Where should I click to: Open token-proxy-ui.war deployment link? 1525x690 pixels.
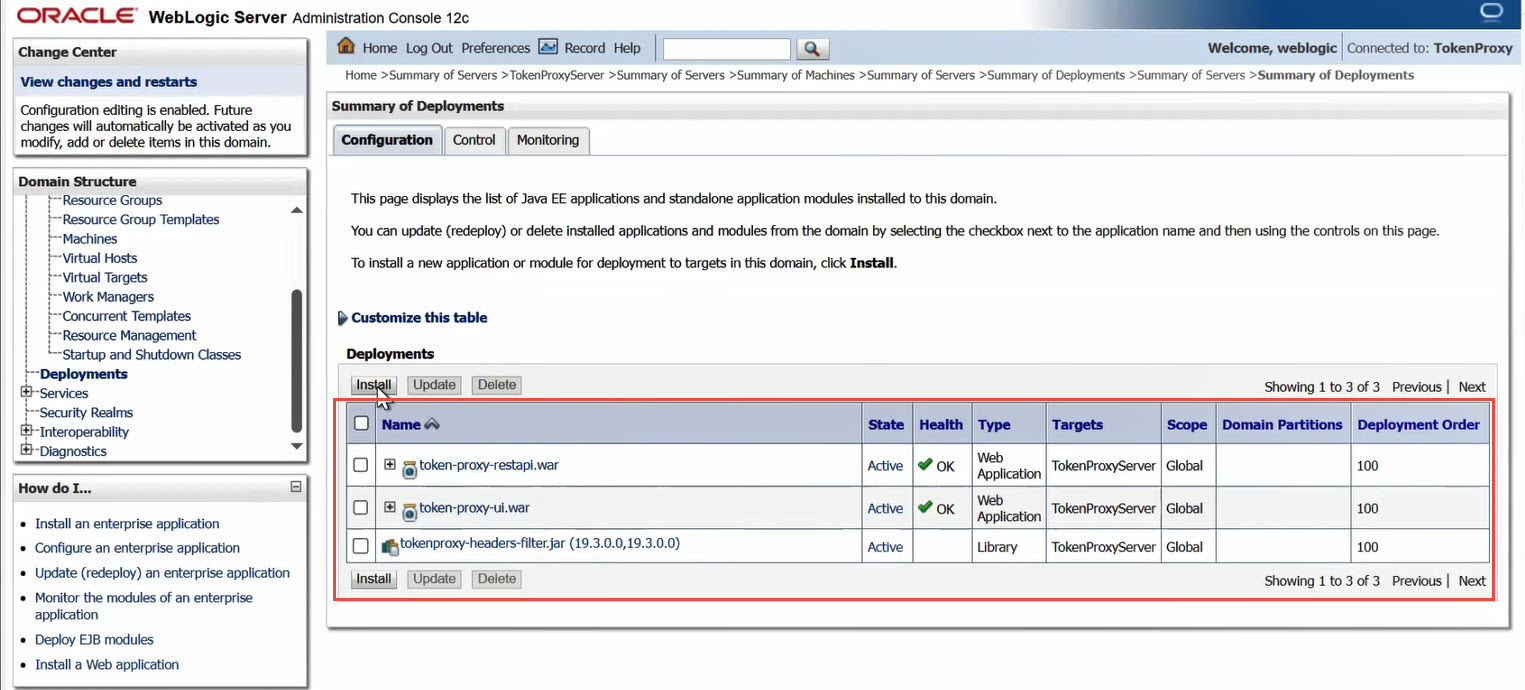tap(474, 508)
